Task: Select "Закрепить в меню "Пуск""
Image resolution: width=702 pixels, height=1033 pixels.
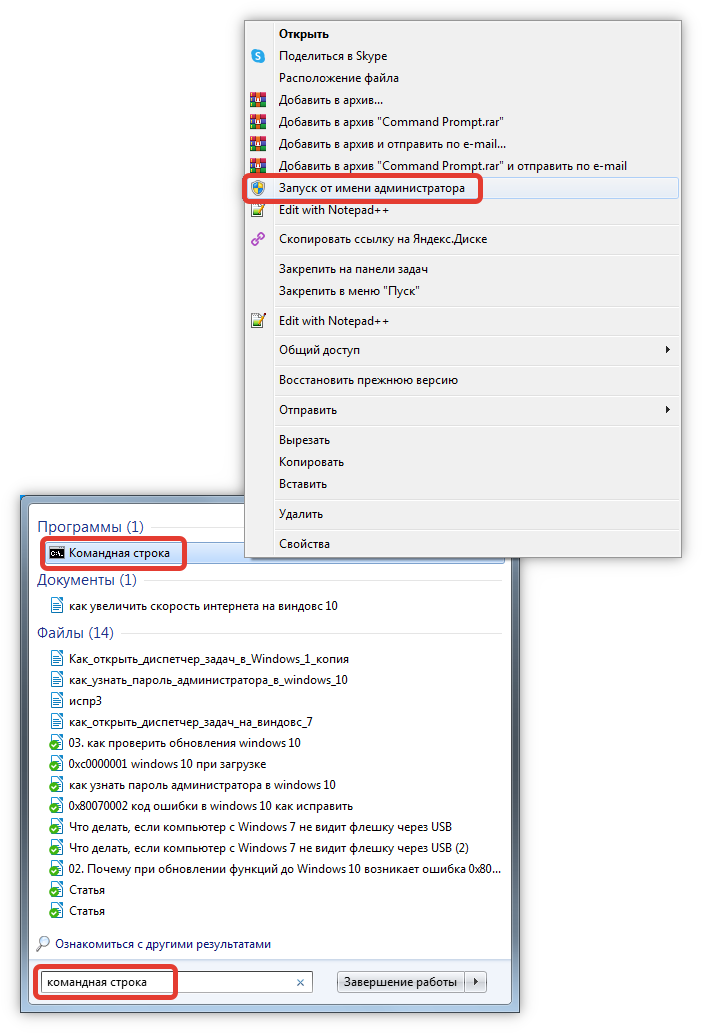Action: (349, 291)
